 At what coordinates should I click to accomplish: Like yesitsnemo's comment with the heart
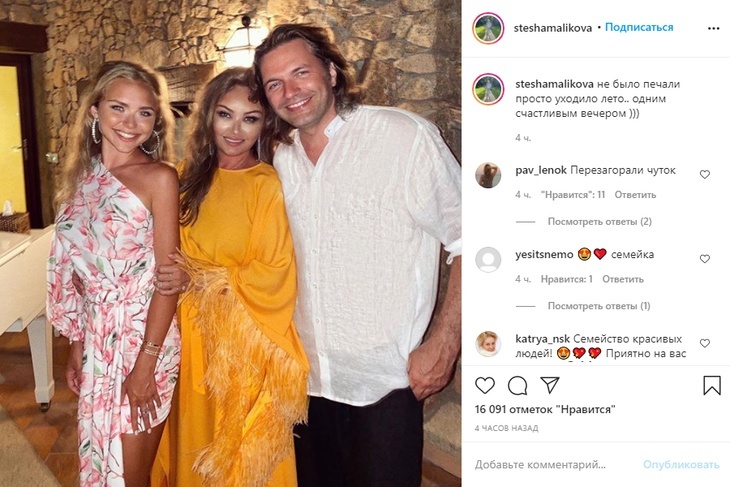pos(705,258)
